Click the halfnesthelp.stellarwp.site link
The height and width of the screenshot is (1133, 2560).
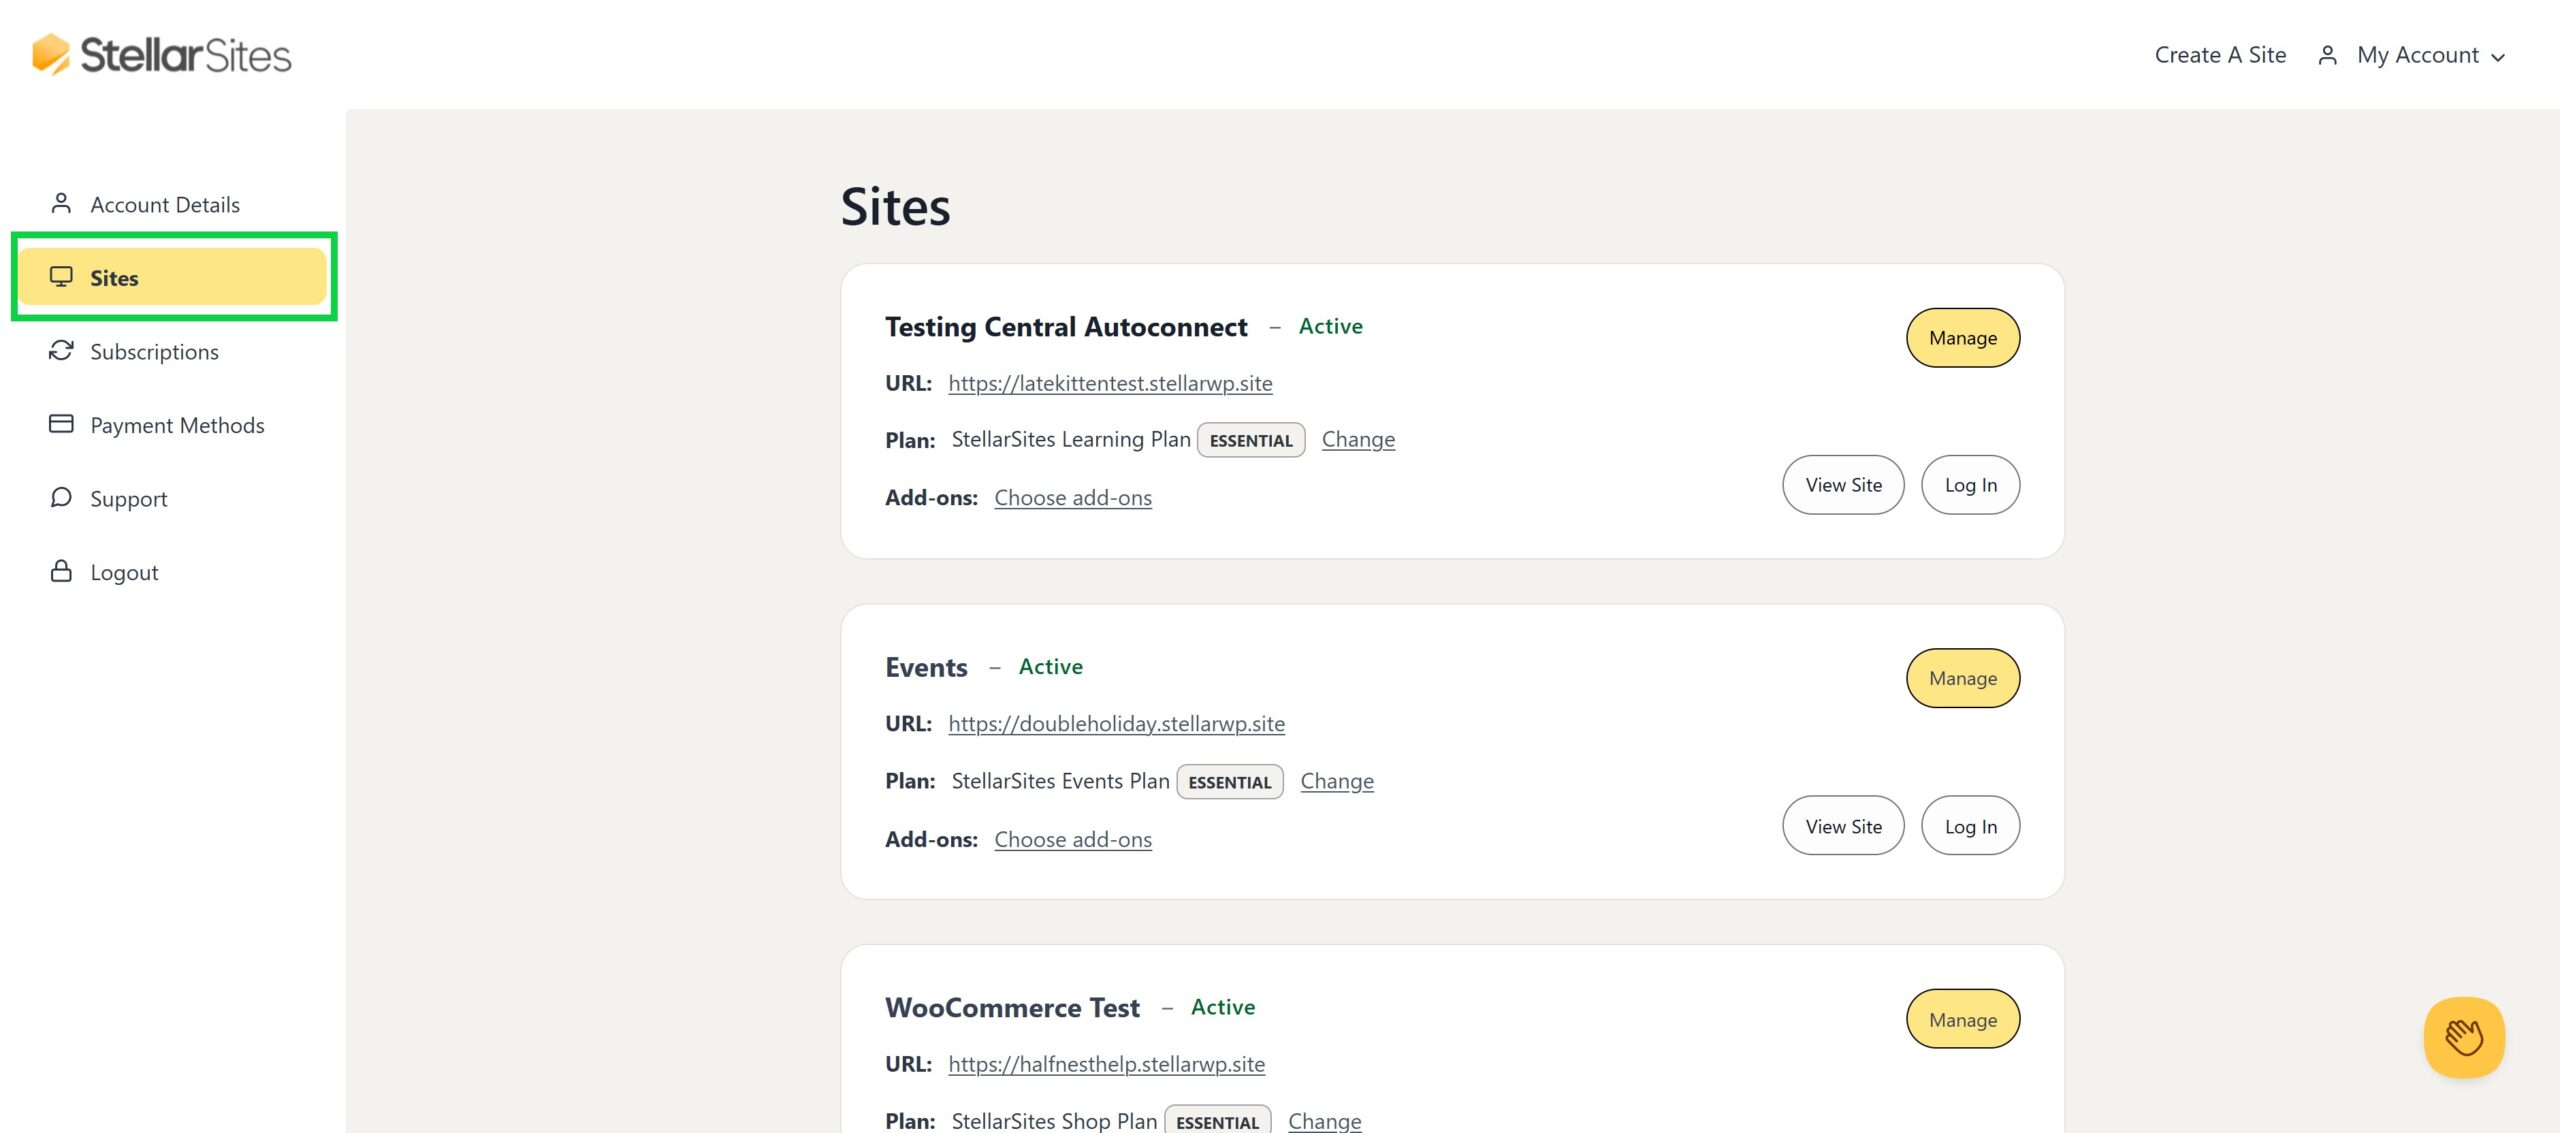pos(1106,1064)
